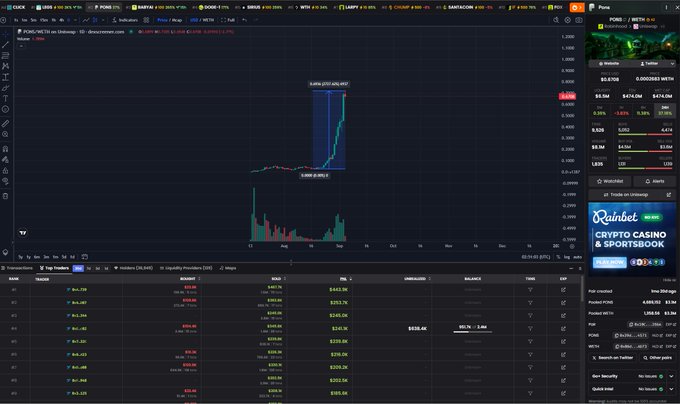Enter Full screen chart mode

(x=228, y=20)
